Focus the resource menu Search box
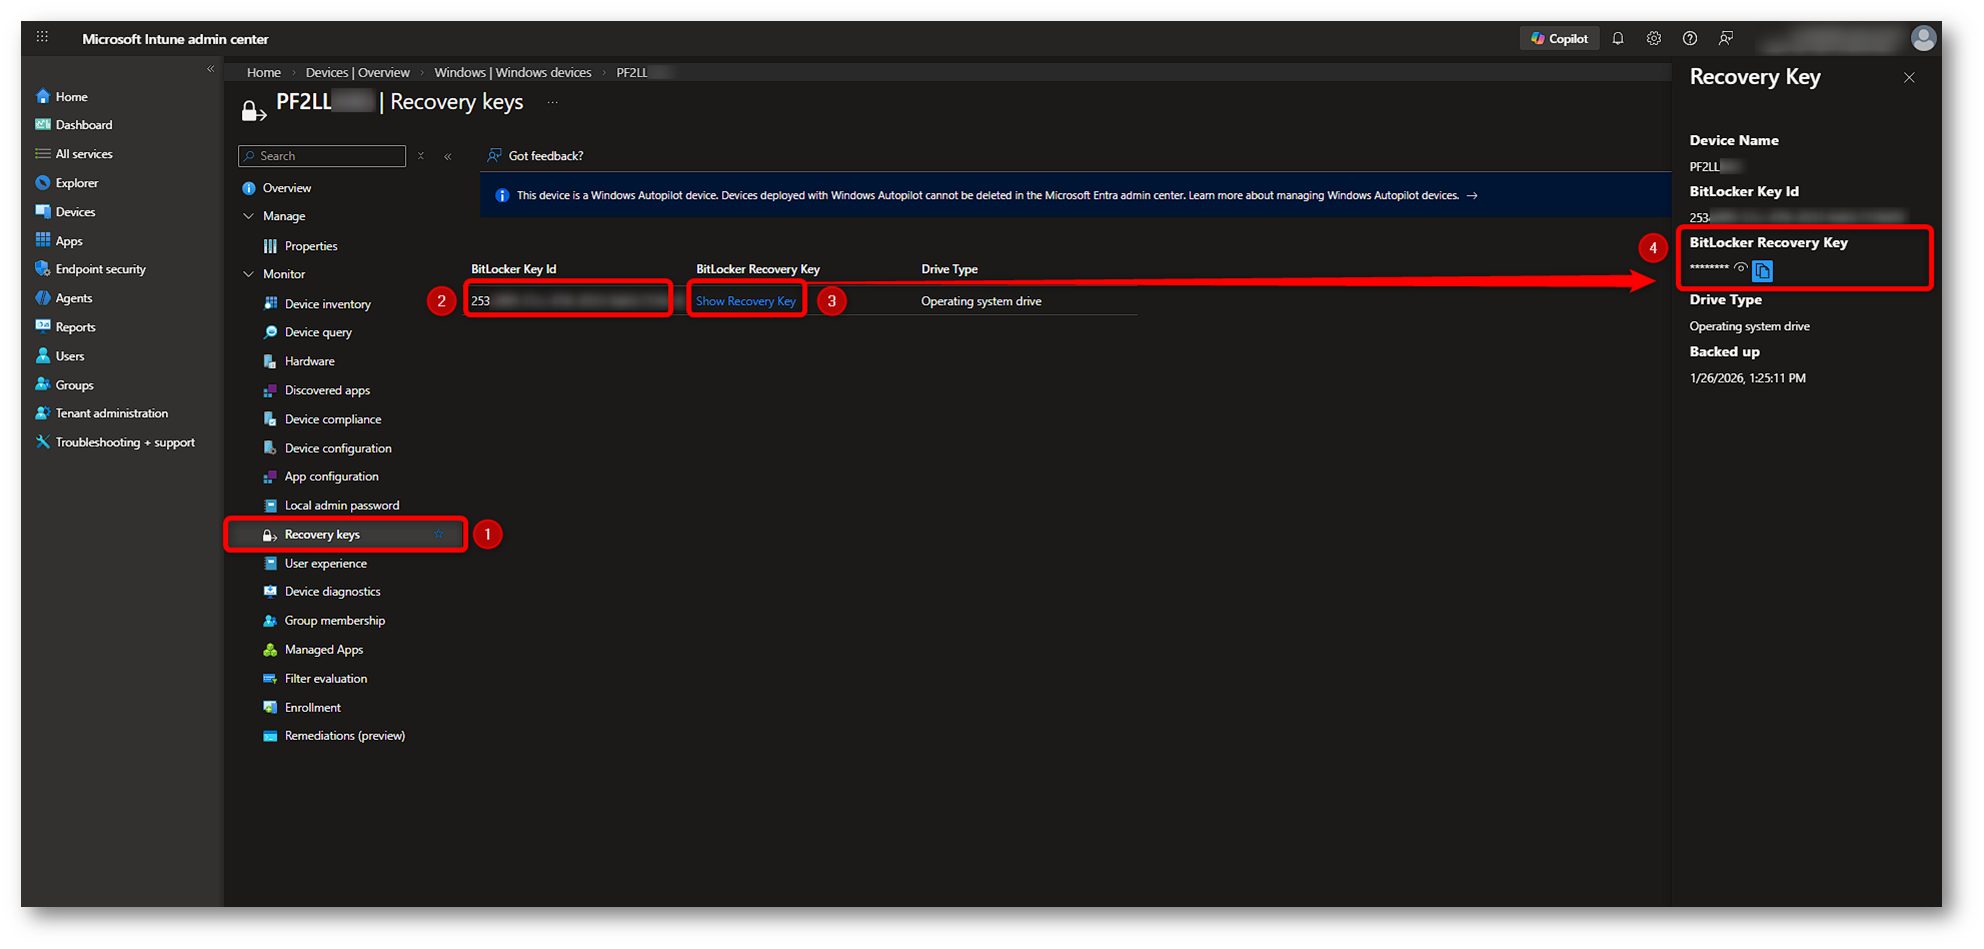 click(322, 156)
